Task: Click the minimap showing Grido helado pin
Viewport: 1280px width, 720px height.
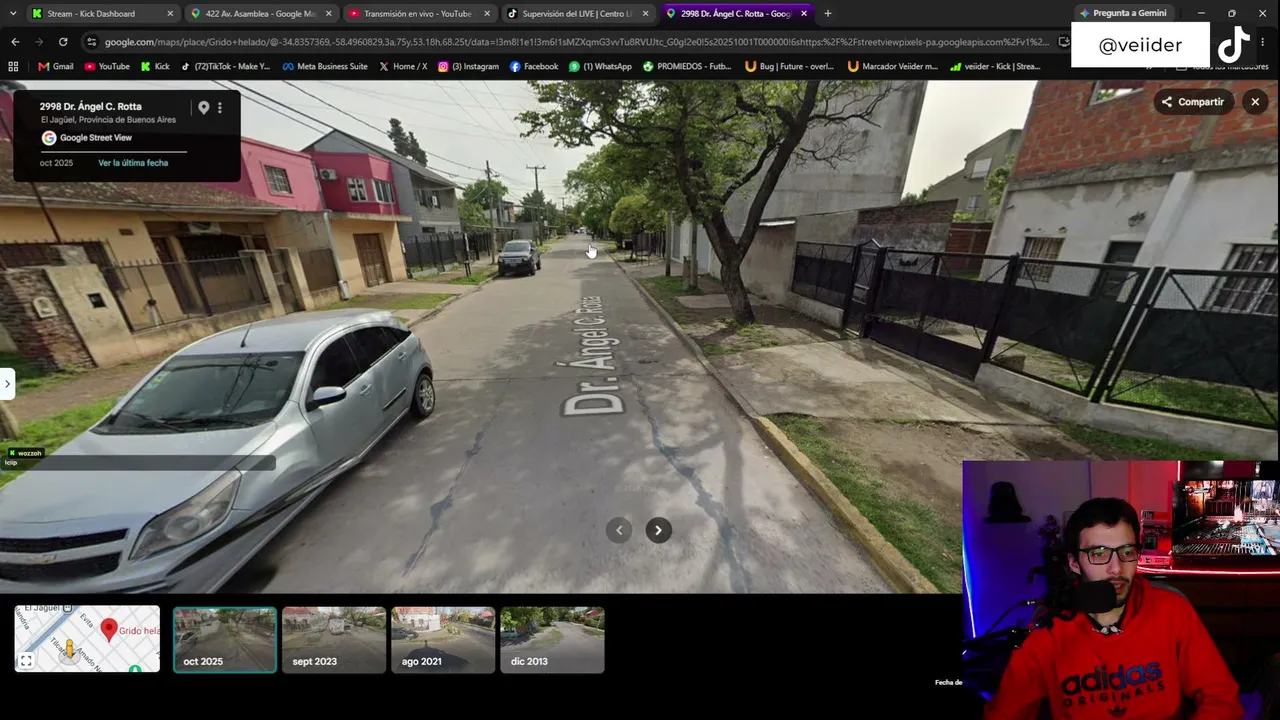Action: pyautogui.click(x=87, y=639)
